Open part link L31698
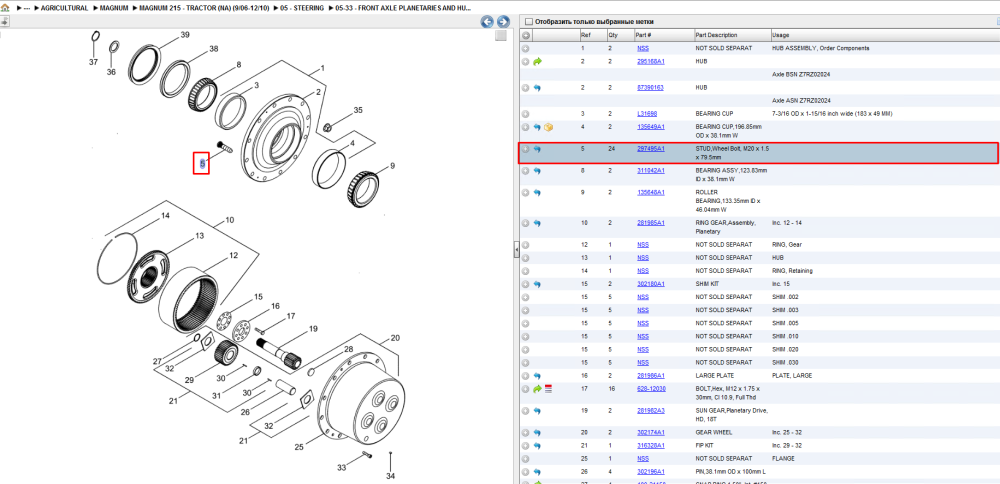This screenshot has height=484, width=1000. pos(647,114)
